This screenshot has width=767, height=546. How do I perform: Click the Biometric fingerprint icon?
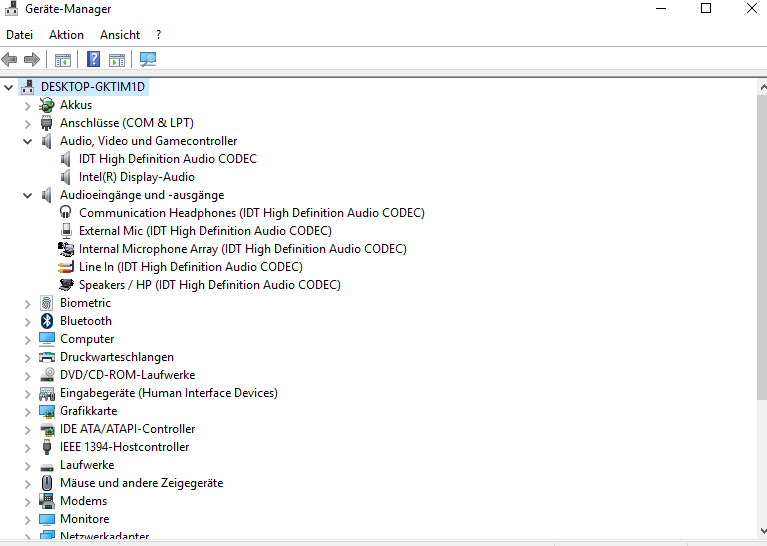click(x=46, y=303)
